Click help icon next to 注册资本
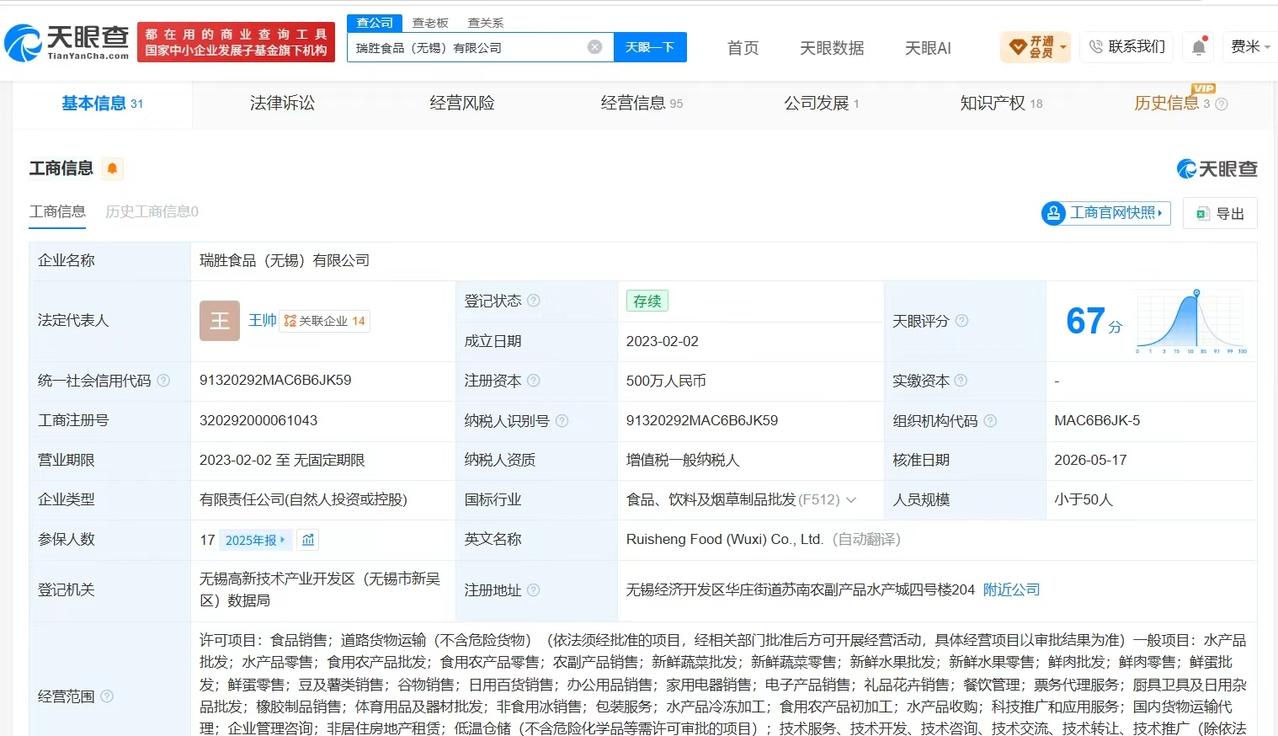The image size is (1278, 736). click(x=534, y=381)
